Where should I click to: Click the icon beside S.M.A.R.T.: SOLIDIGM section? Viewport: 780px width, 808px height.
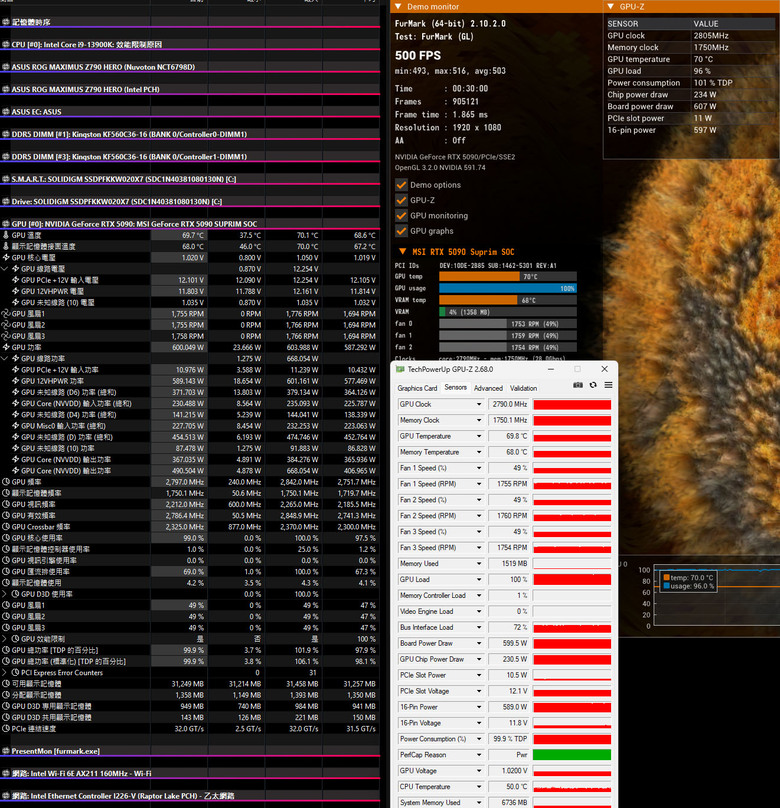(x=6, y=179)
